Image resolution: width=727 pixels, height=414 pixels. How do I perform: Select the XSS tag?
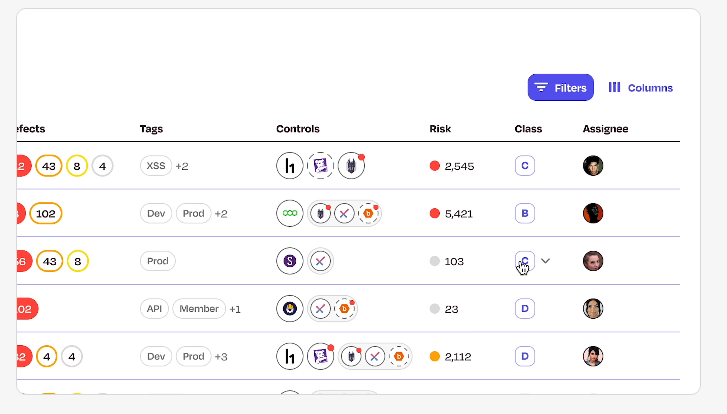click(155, 166)
